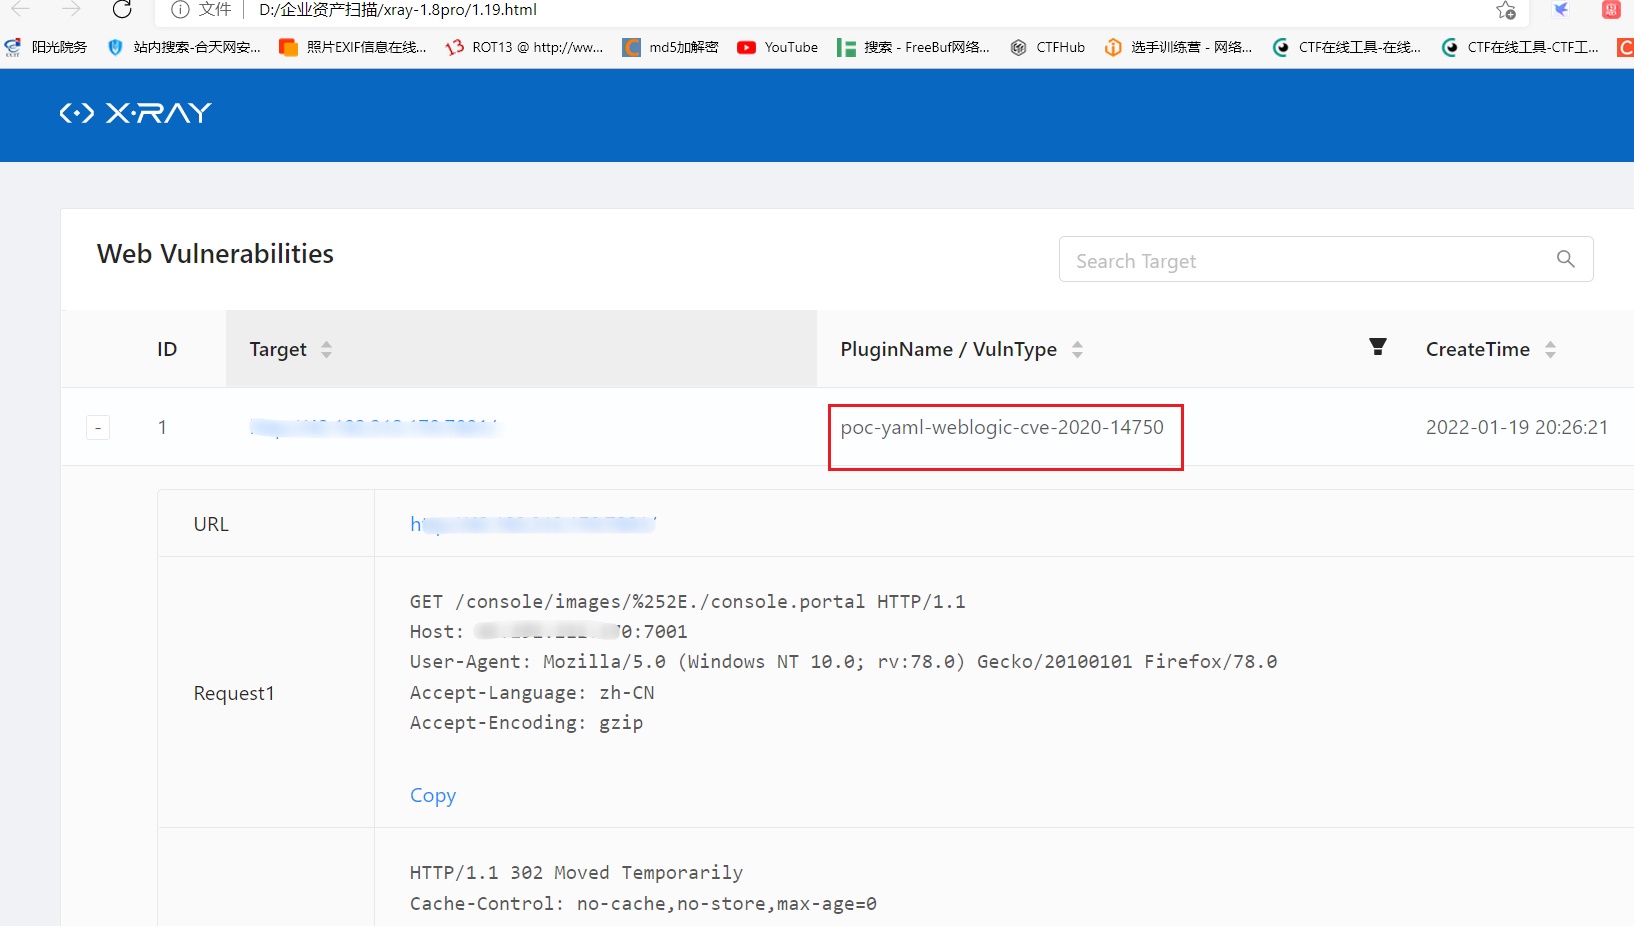
Task: Sort results by the Target column
Action: click(x=326, y=349)
